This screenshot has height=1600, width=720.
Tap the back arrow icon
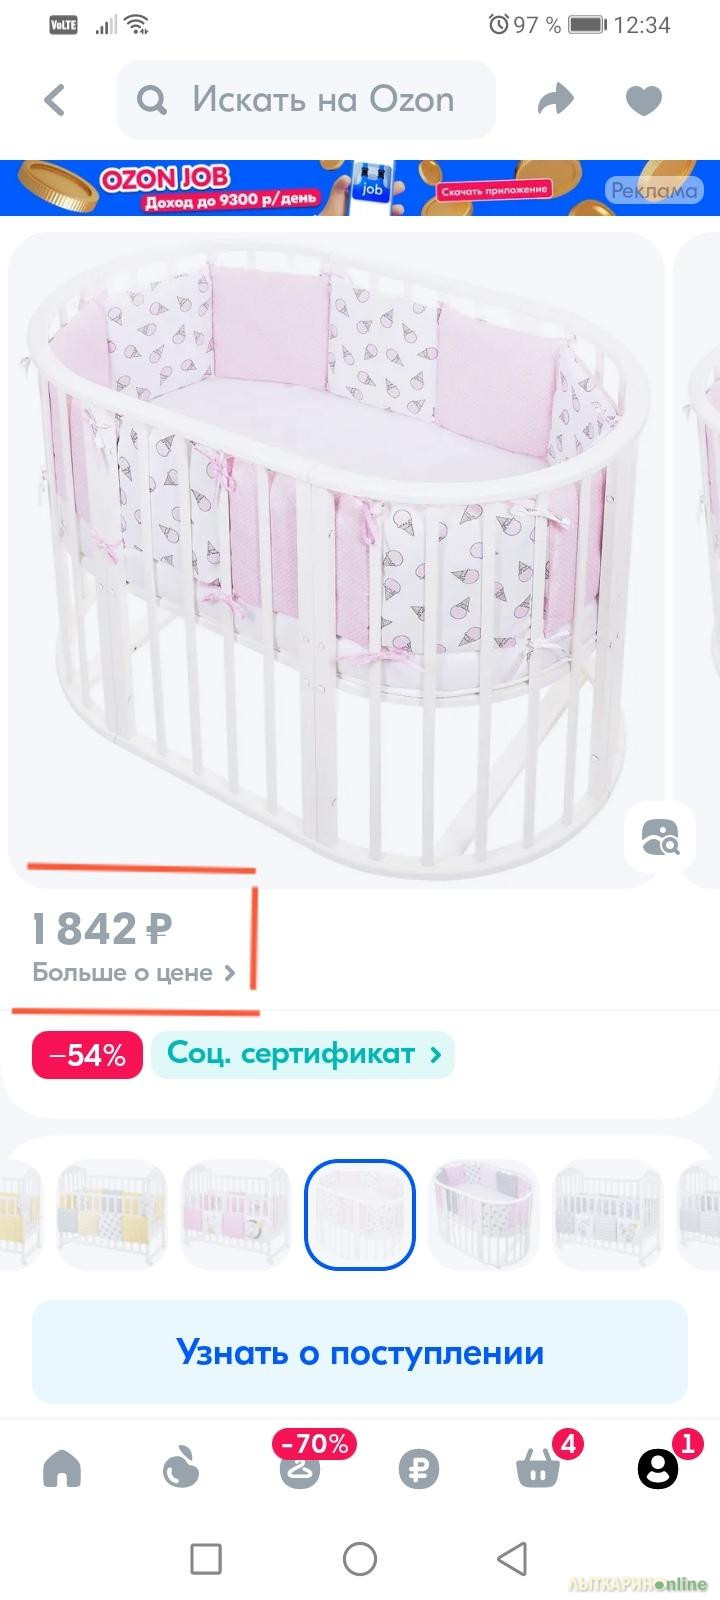[55, 100]
